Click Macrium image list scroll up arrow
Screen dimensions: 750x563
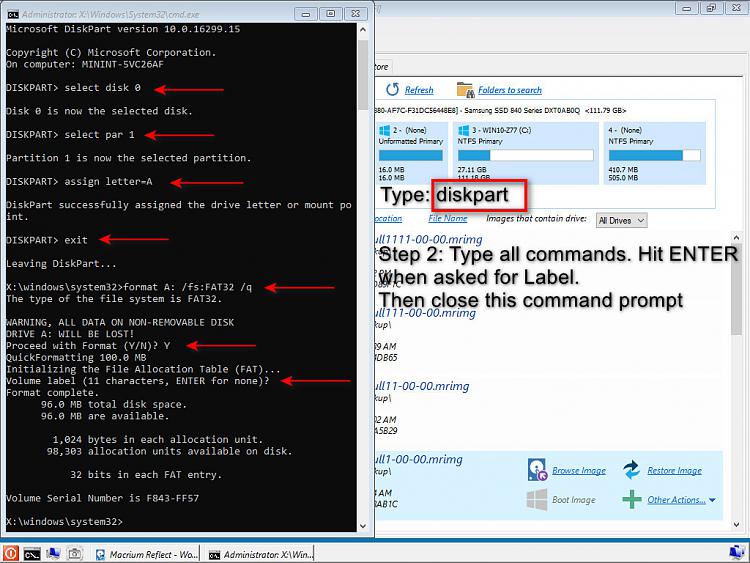click(x=736, y=238)
